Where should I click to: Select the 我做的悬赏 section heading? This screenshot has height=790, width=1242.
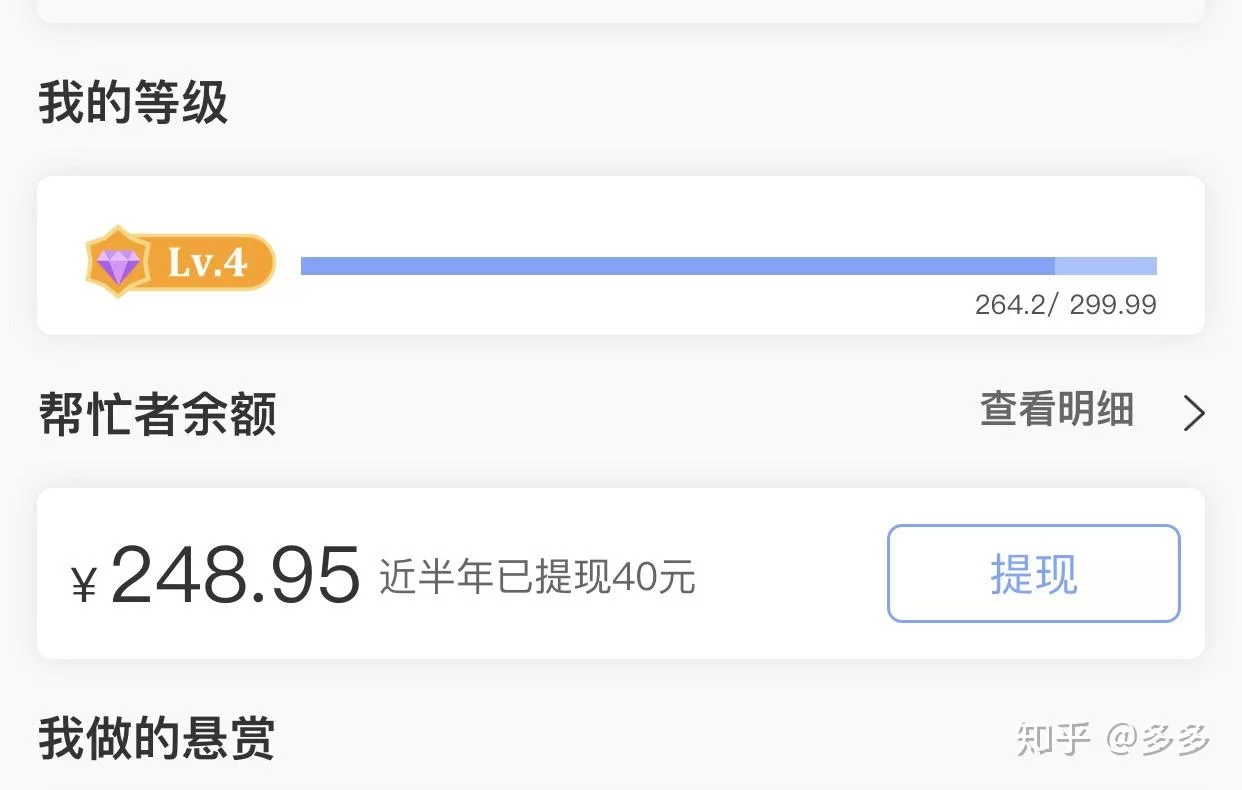tap(156, 738)
